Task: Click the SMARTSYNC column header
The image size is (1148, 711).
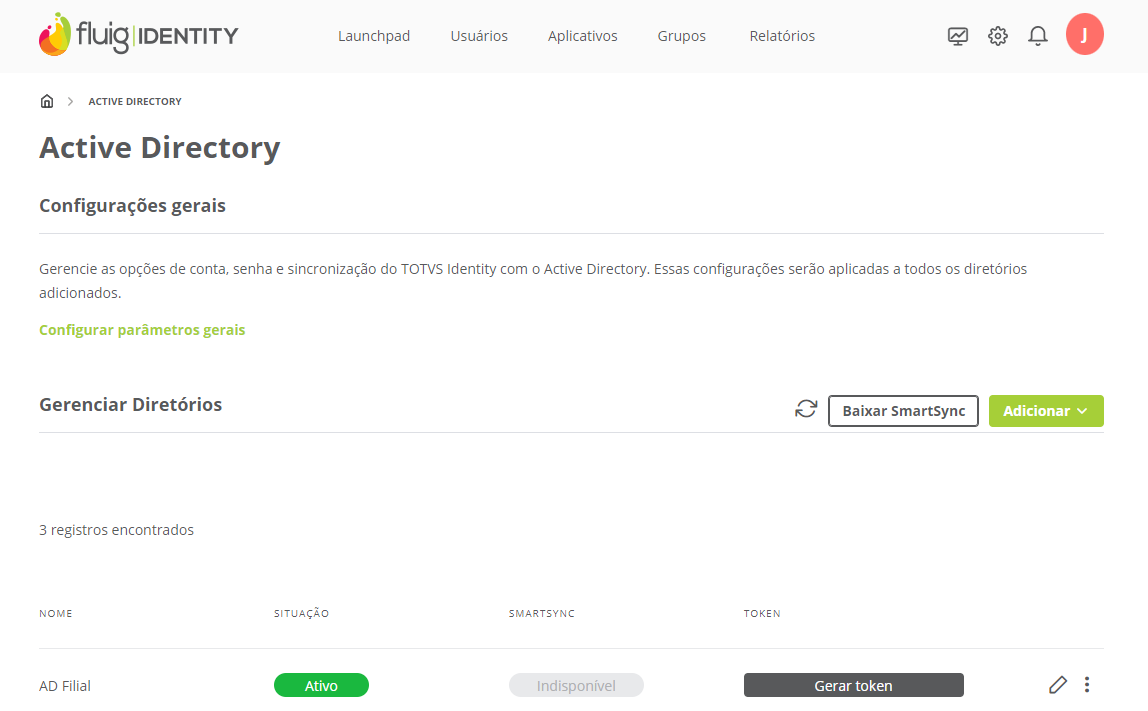Action: (x=541, y=614)
